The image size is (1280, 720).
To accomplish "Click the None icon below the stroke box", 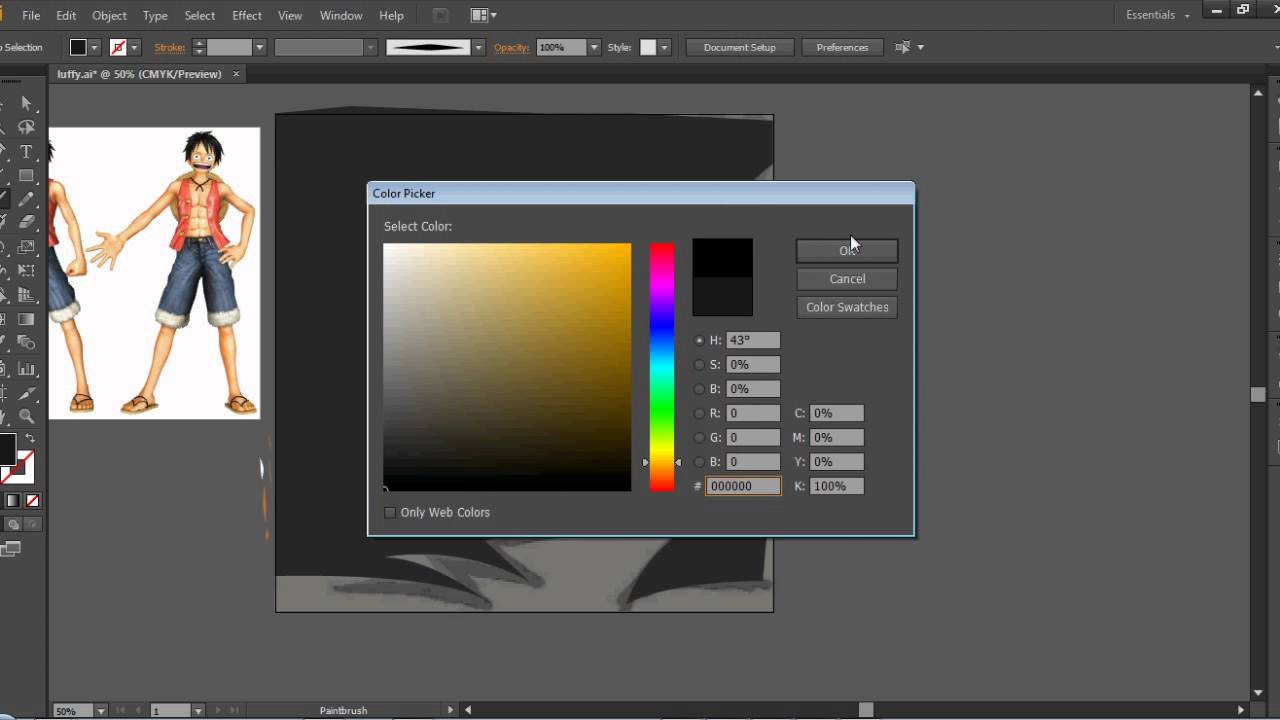I will click(x=32, y=501).
